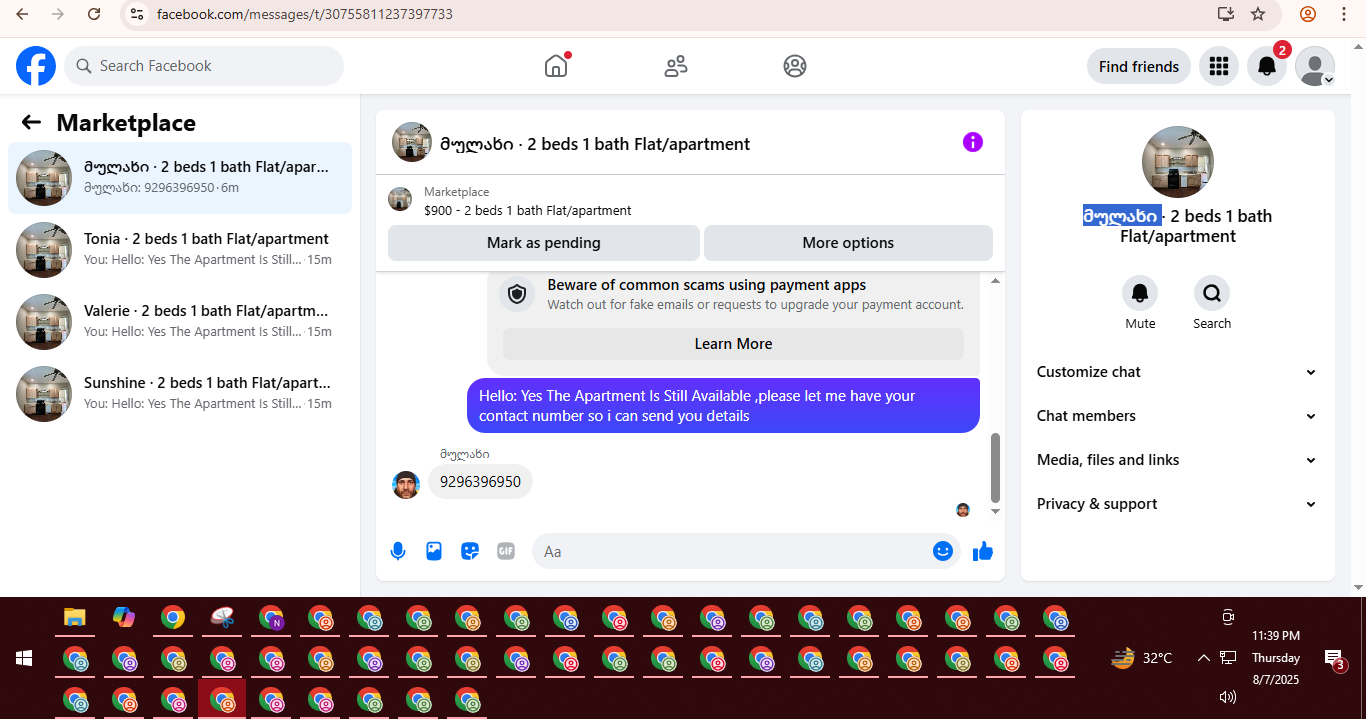
Task: Click the sender avatar beside 9296396950
Action: [405, 485]
